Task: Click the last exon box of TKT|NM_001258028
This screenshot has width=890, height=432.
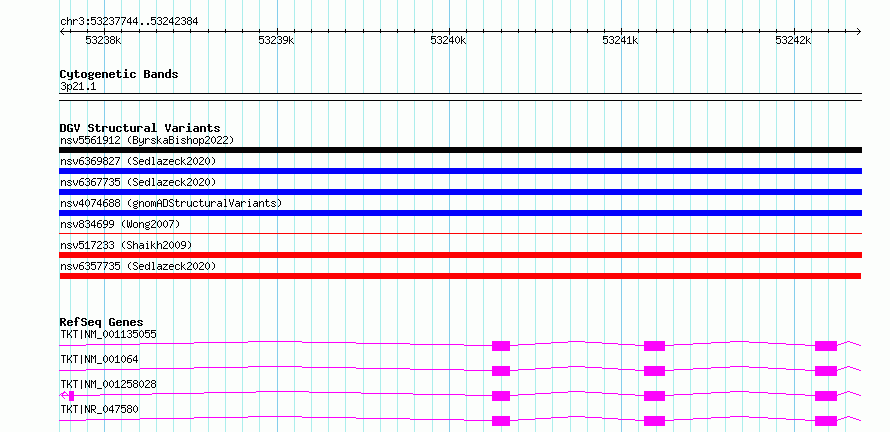Action: pyautogui.click(x=826, y=396)
